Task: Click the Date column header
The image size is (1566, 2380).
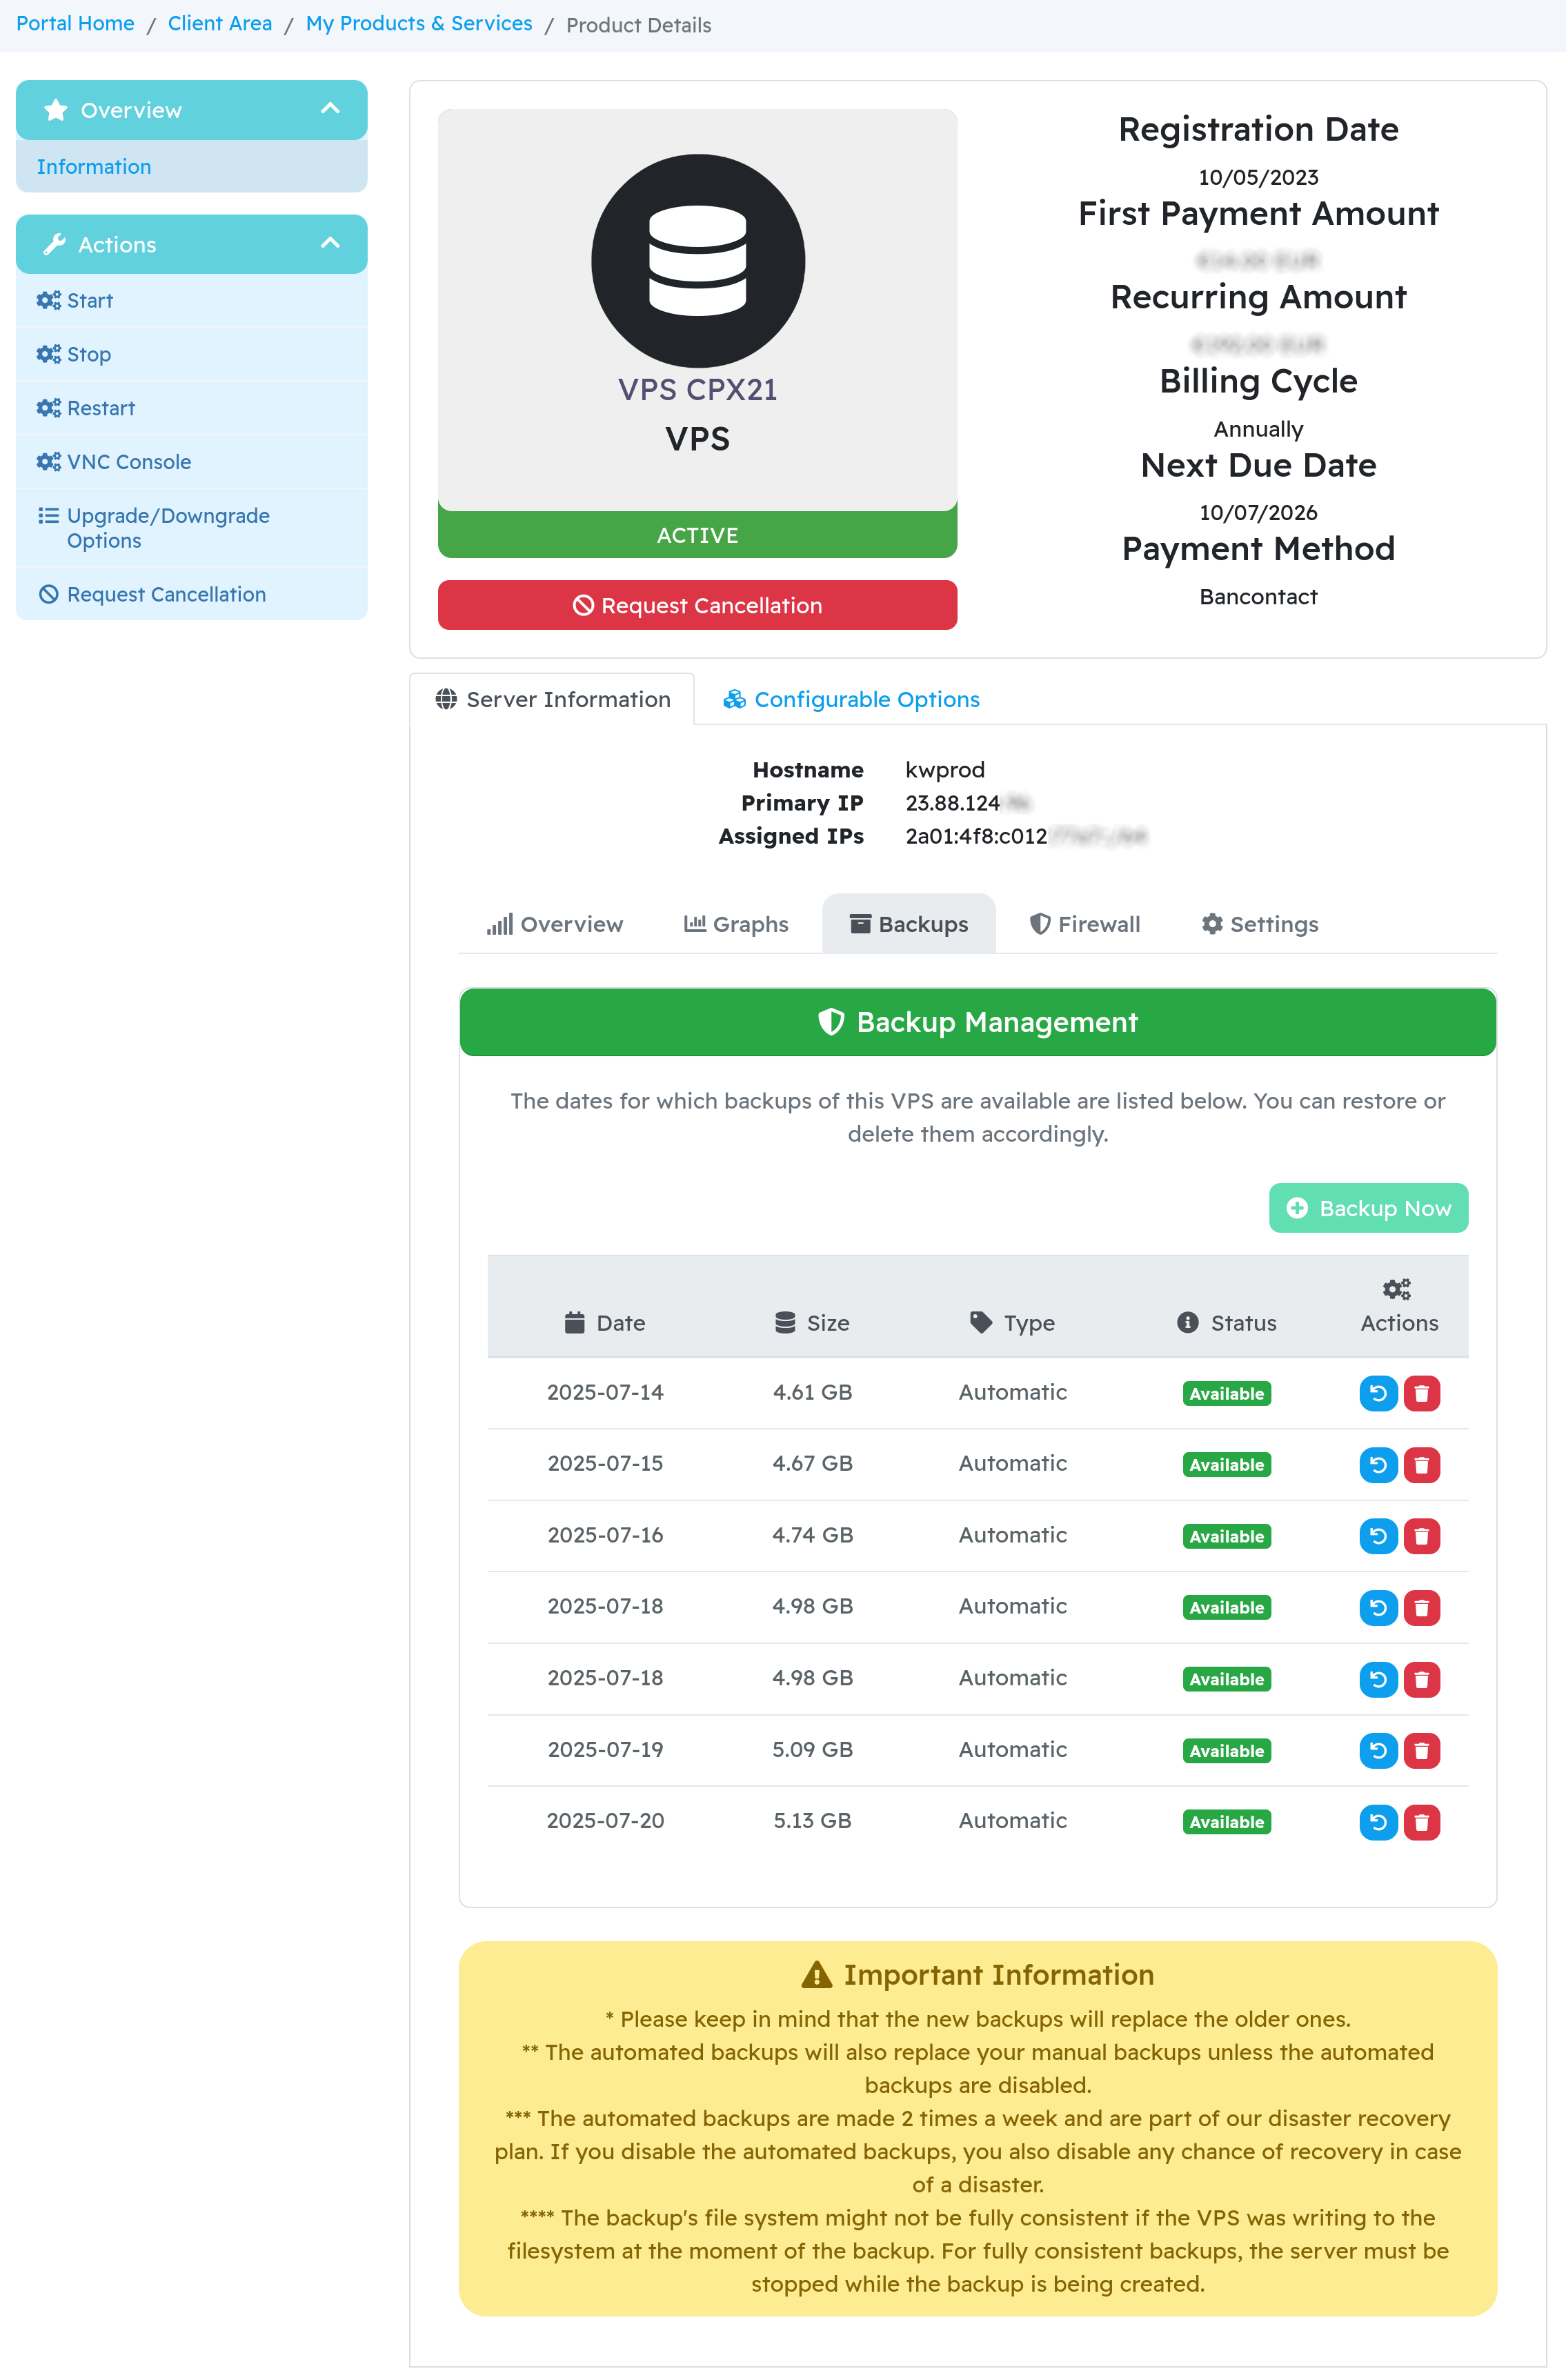Action: 605,1322
